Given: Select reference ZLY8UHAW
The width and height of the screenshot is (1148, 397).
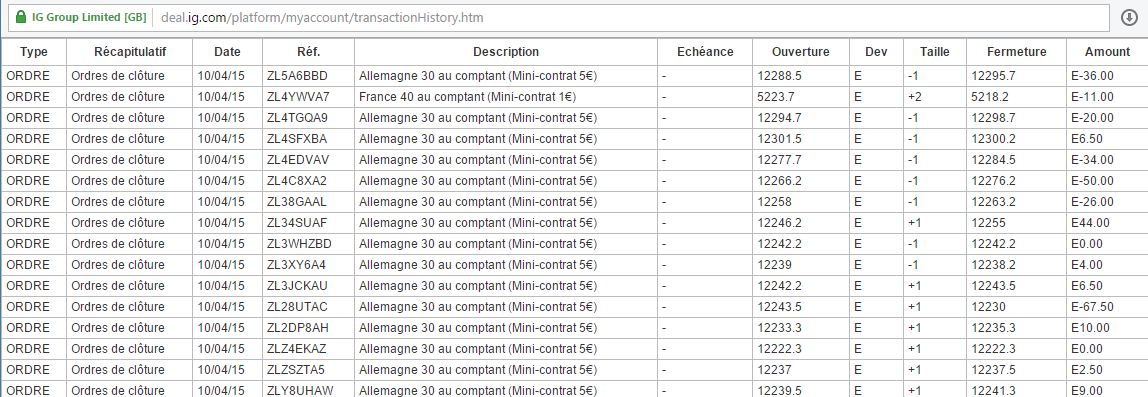Looking at the screenshot, I should (300, 391).
